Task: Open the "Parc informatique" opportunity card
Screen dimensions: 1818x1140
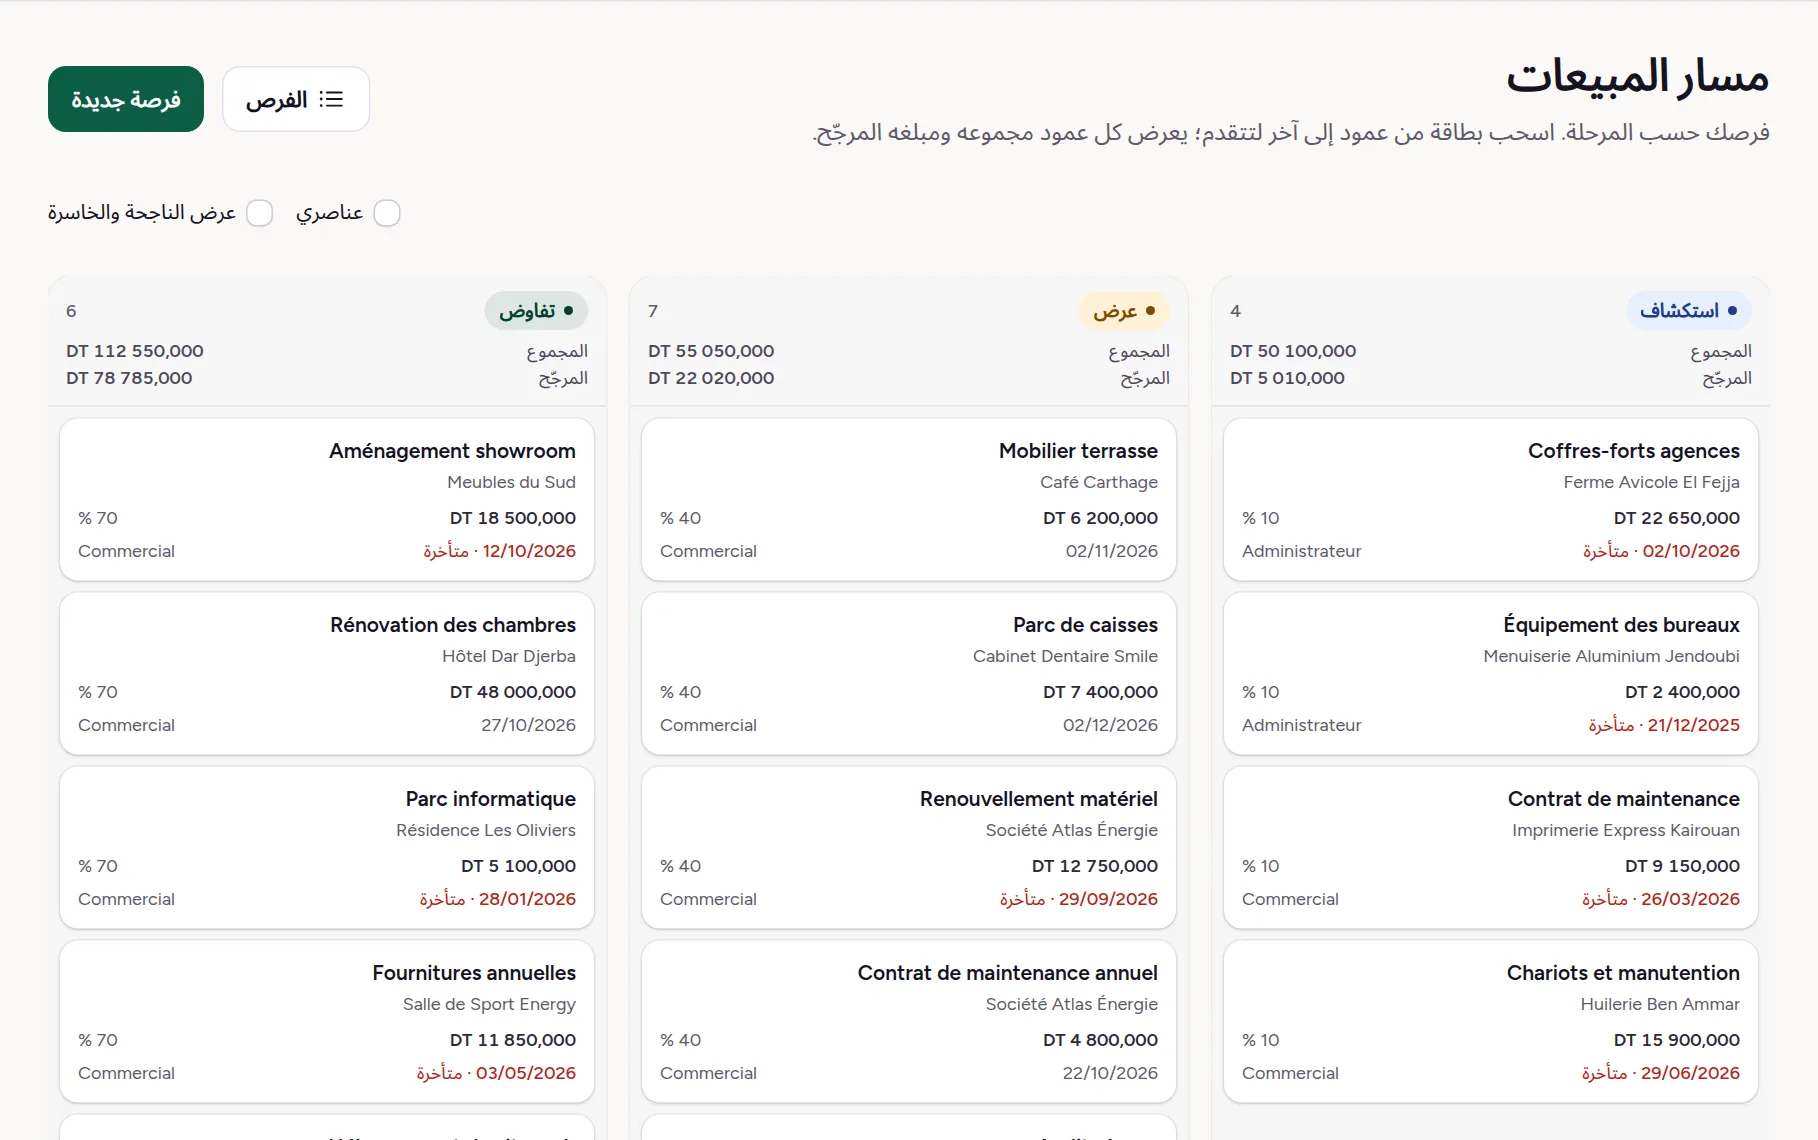Action: tap(327, 848)
